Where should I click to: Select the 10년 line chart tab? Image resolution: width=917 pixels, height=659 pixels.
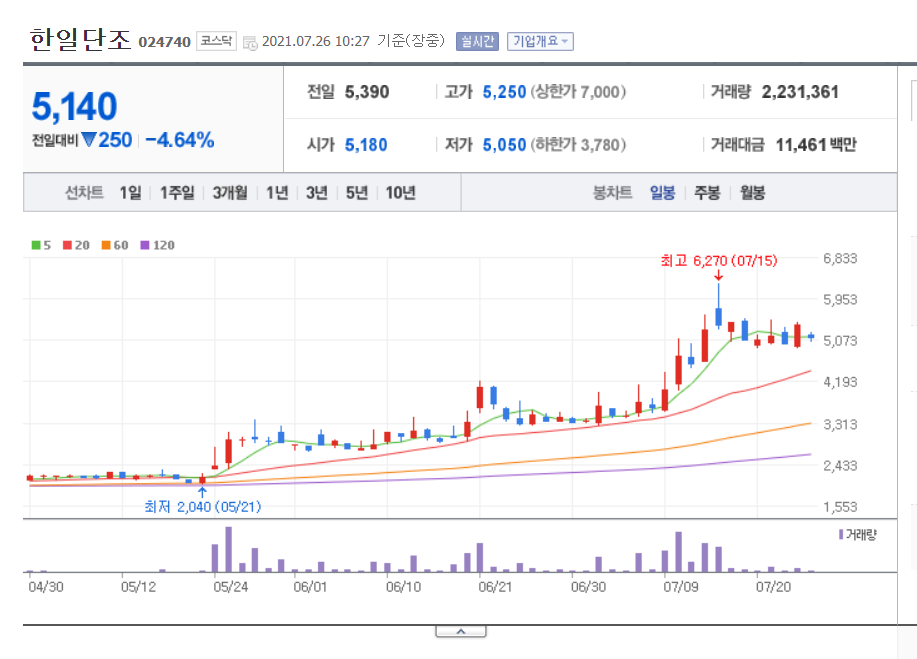[401, 192]
